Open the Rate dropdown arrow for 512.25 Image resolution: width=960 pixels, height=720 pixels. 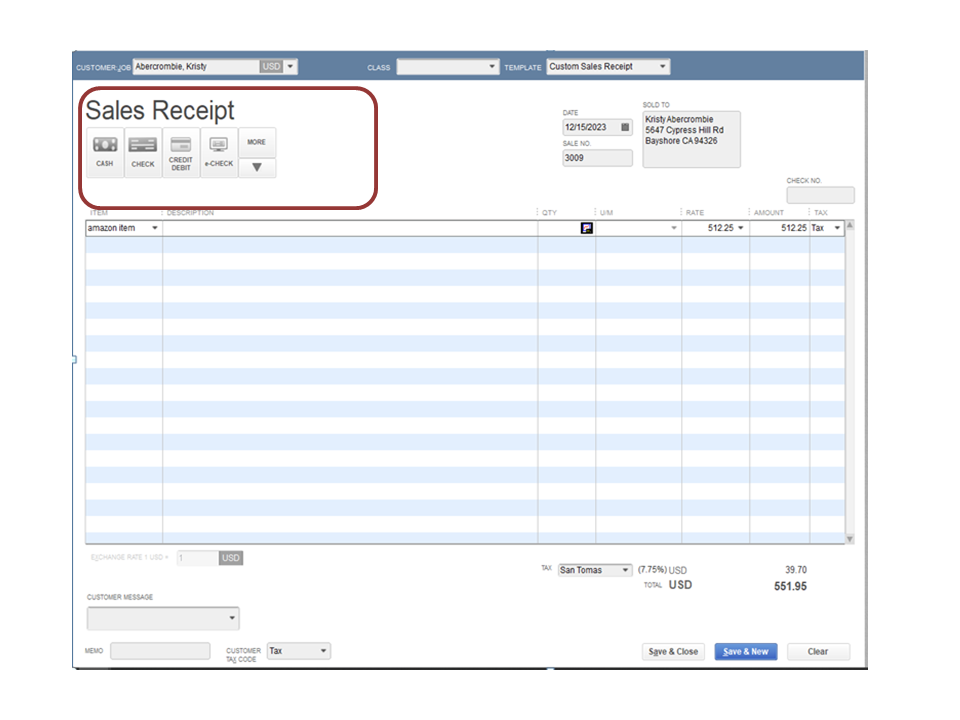coord(741,228)
